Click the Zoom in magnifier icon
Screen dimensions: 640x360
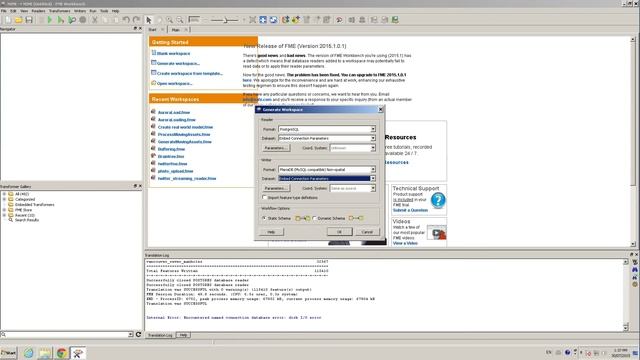tap(169, 20)
